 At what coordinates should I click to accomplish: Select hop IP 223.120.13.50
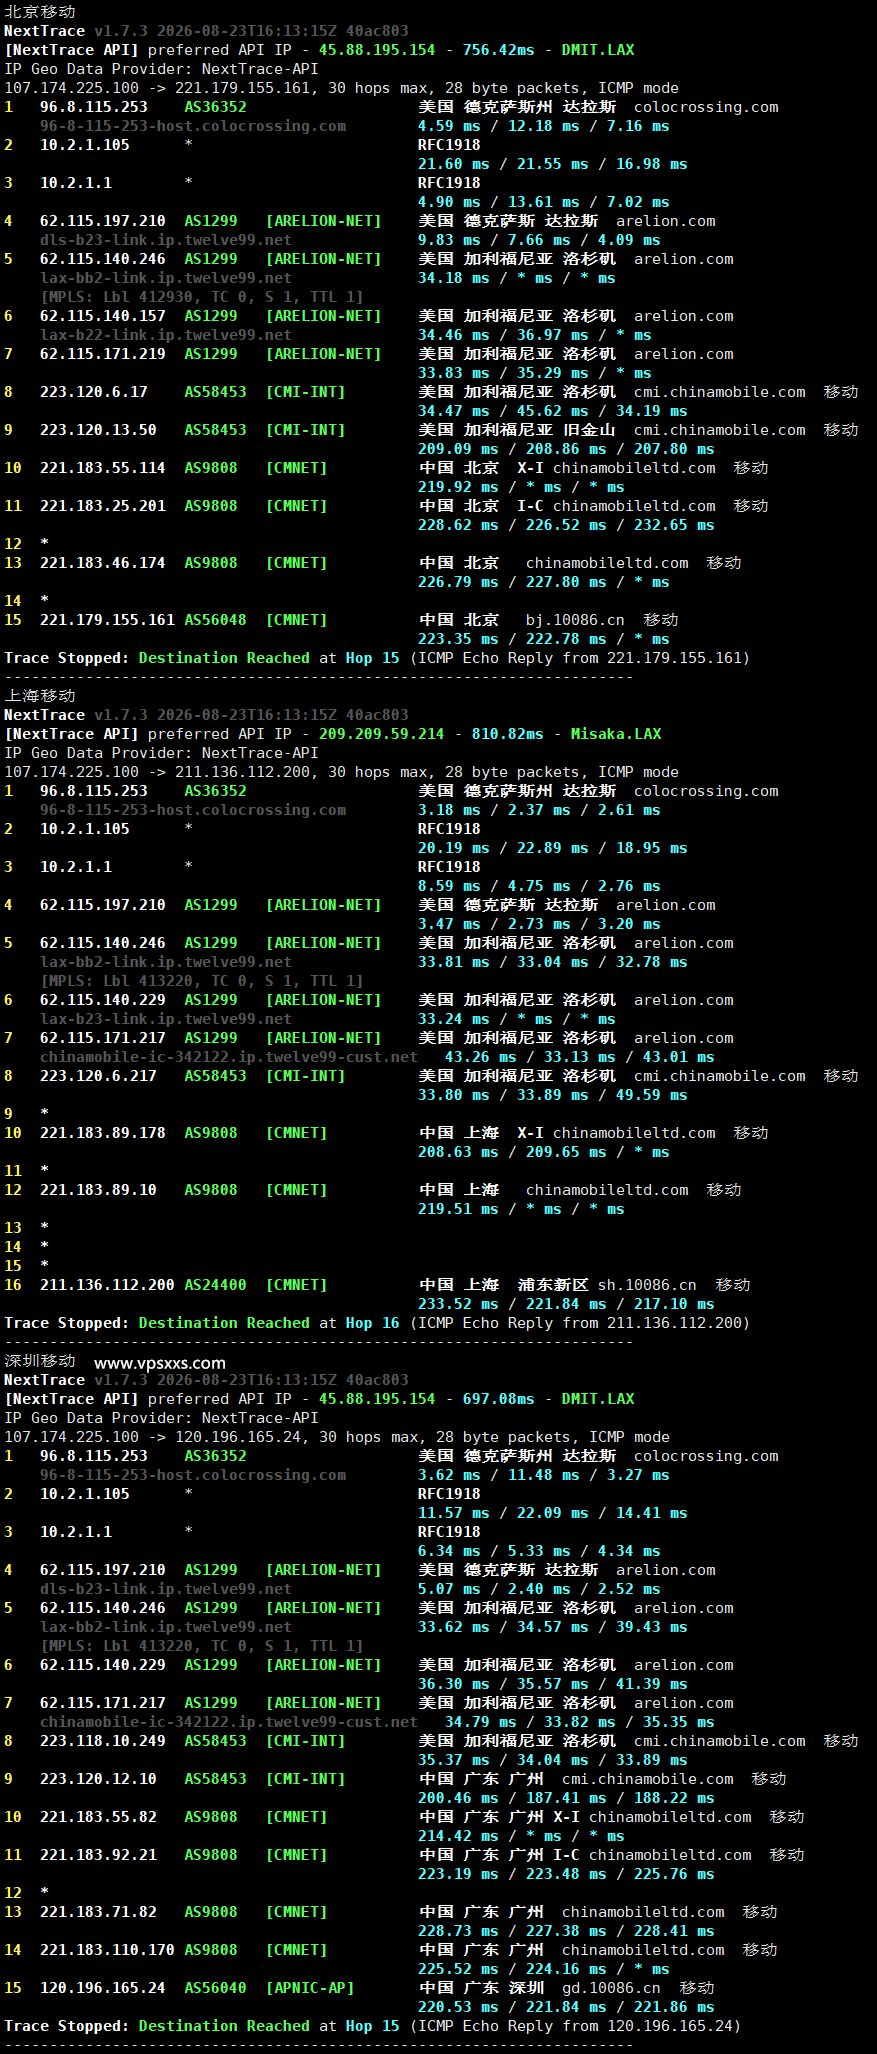click(98, 430)
